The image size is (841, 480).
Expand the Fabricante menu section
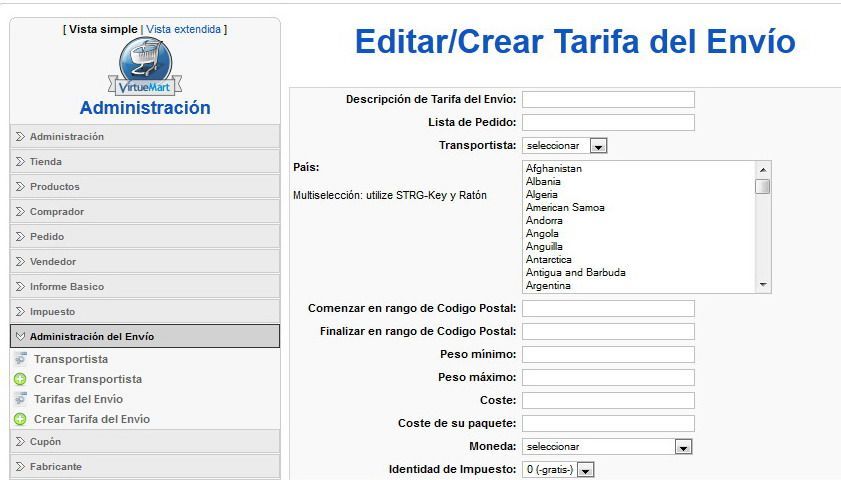pos(145,467)
